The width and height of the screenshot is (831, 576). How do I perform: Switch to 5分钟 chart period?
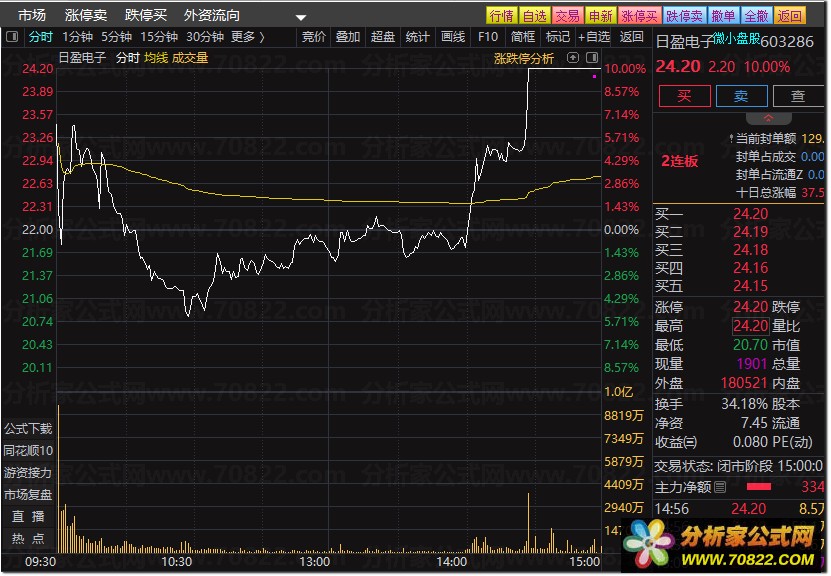pyautogui.click(x=116, y=37)
